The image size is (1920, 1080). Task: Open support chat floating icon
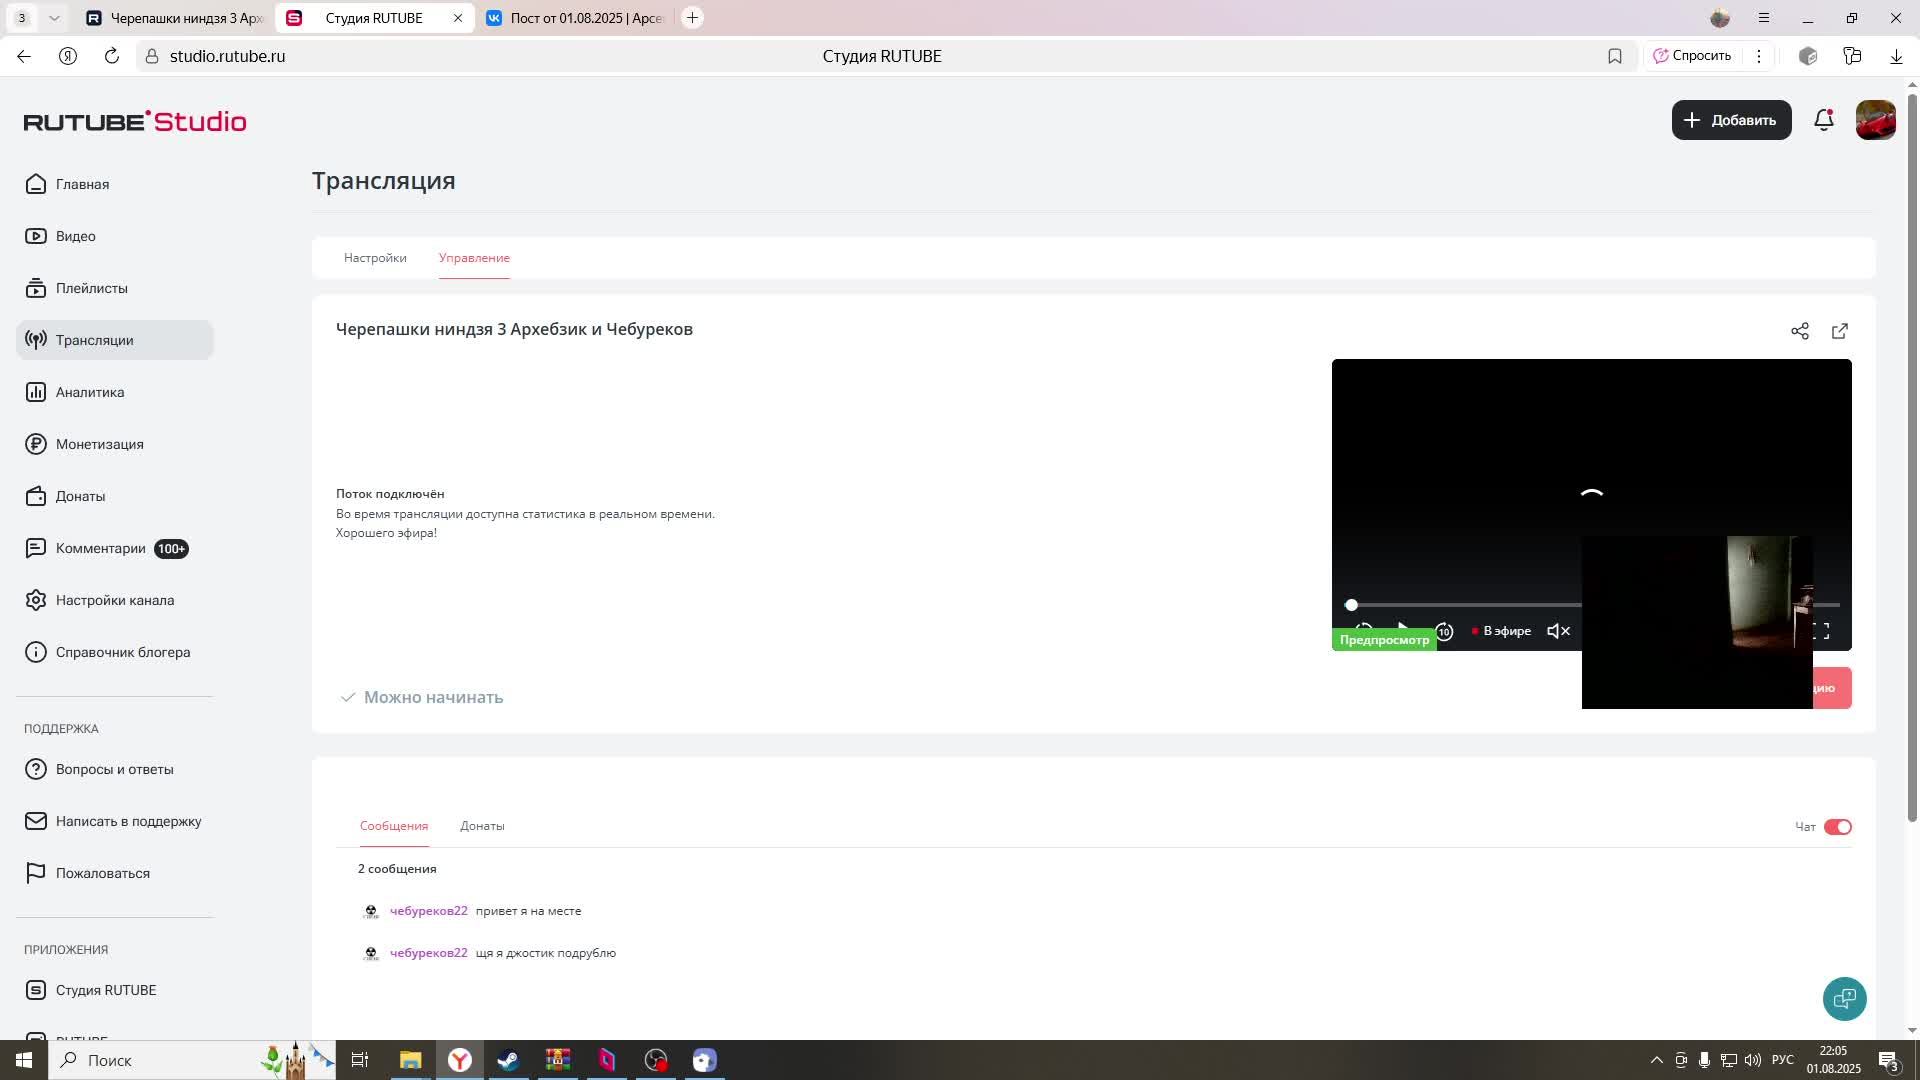click(x=1844, y=998)
